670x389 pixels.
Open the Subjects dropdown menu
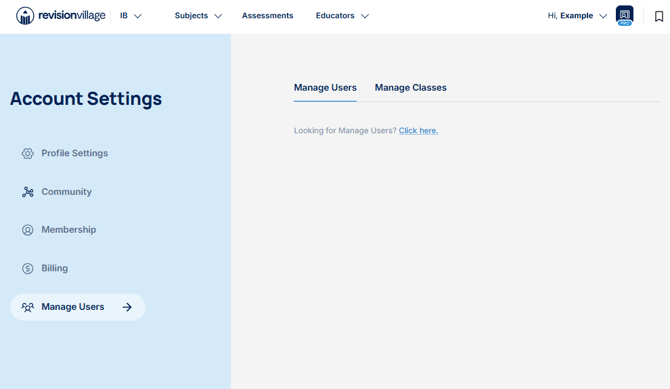198,16
